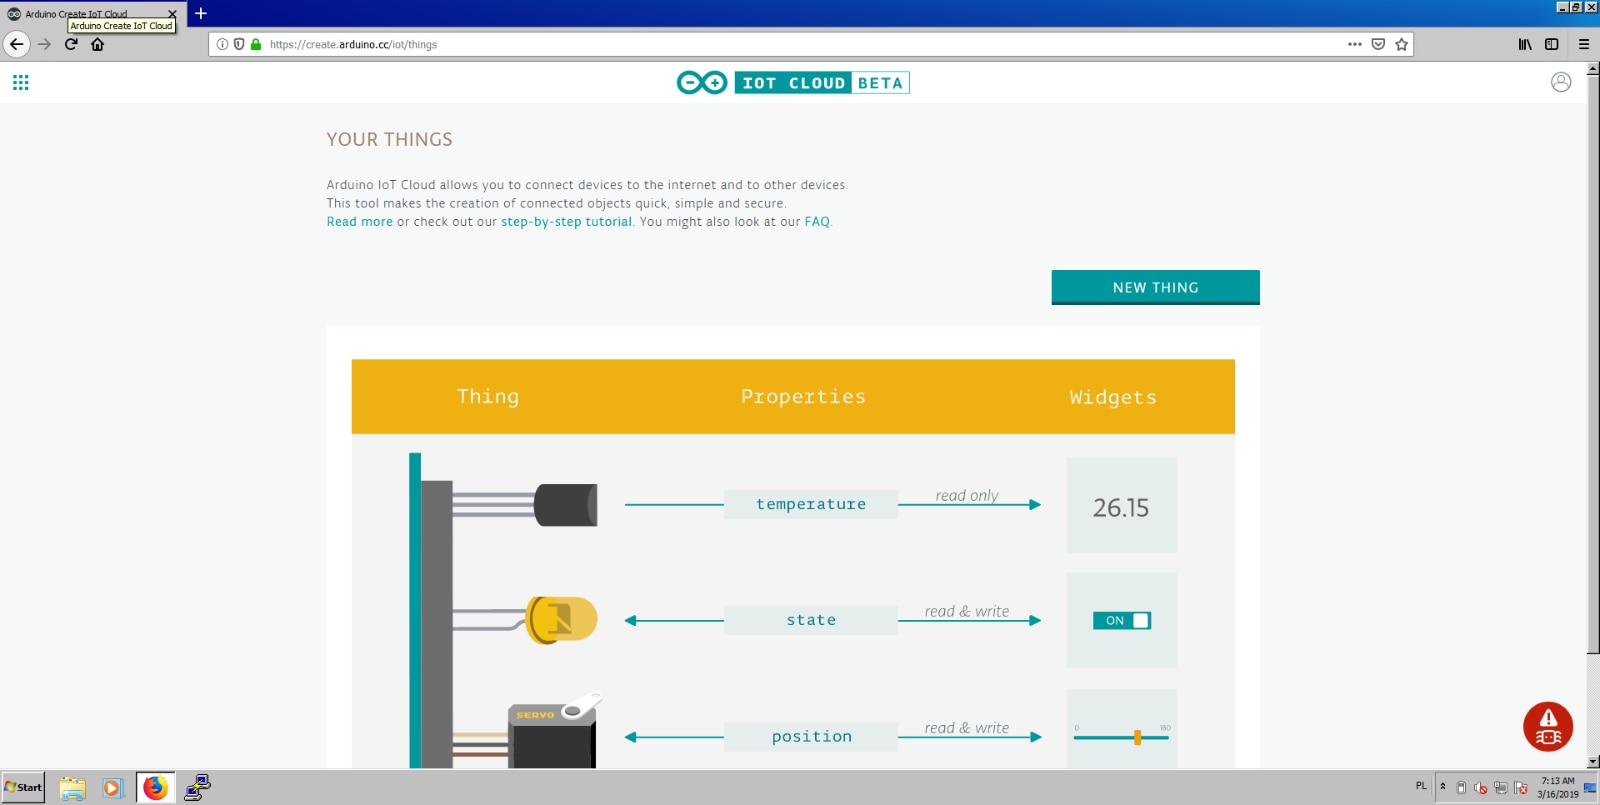View the green padlock connection details

click(256, 44)
